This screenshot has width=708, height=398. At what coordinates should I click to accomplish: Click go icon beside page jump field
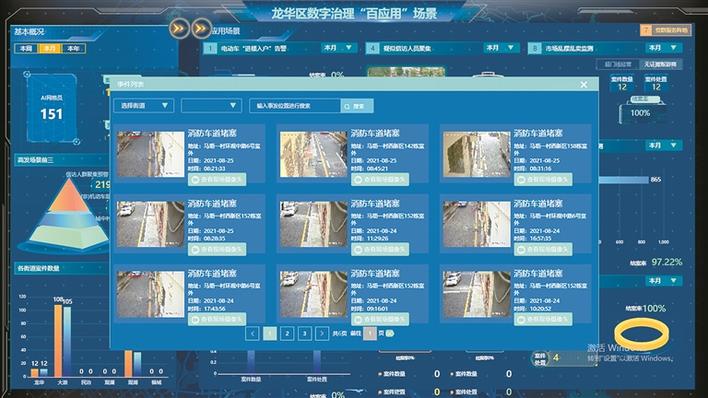[390, 333]
